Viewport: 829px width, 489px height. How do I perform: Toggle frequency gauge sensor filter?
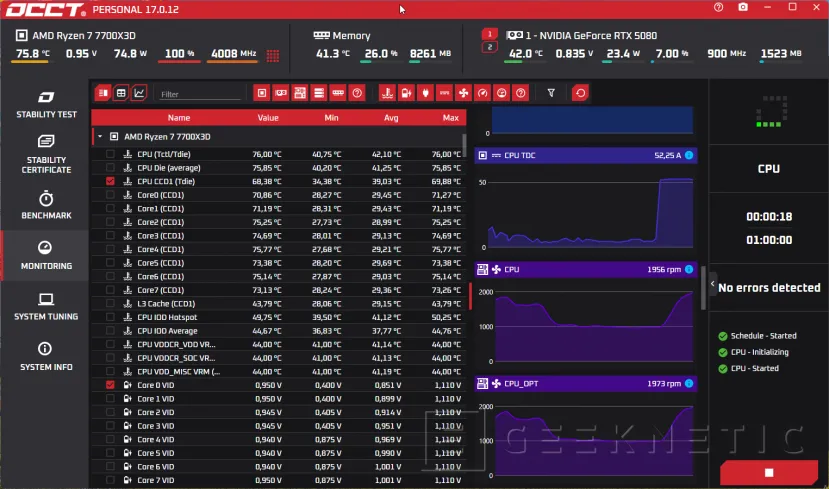pos(483,93)
